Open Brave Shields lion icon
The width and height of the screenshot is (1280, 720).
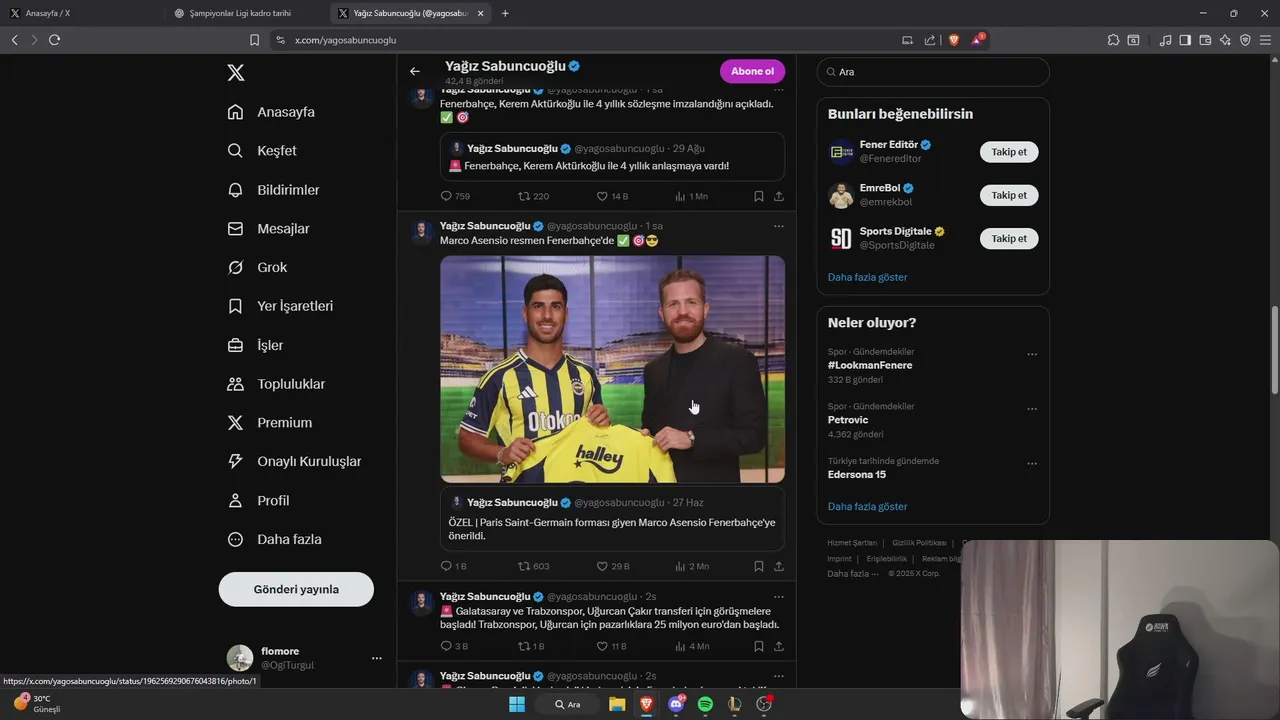click(954, 40)
